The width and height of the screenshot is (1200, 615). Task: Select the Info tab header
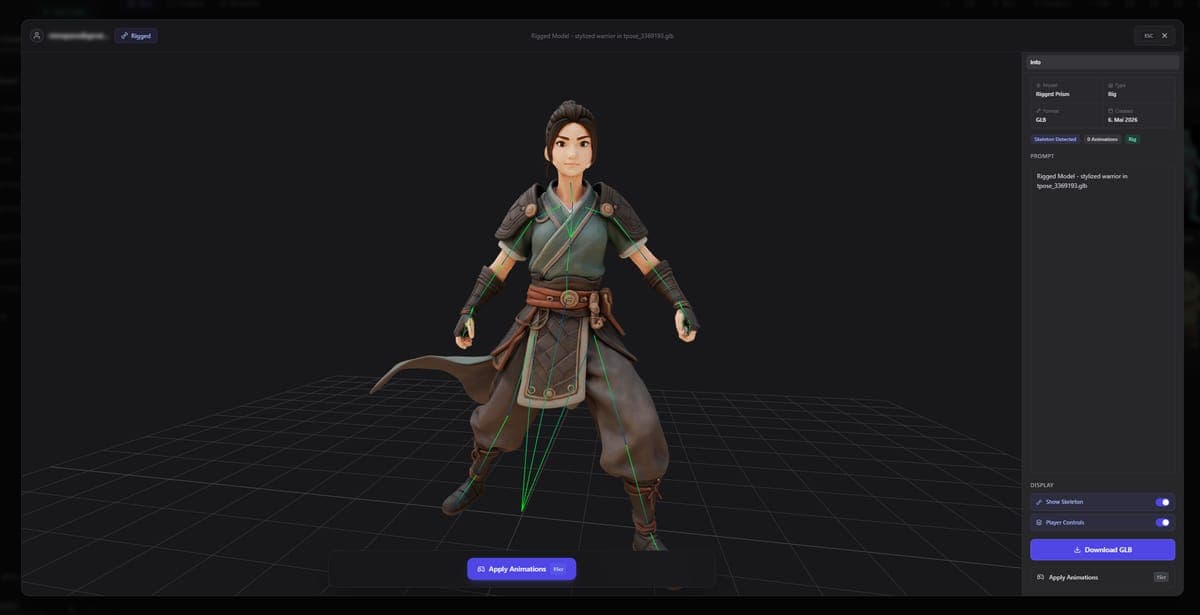coord(1102,62)
